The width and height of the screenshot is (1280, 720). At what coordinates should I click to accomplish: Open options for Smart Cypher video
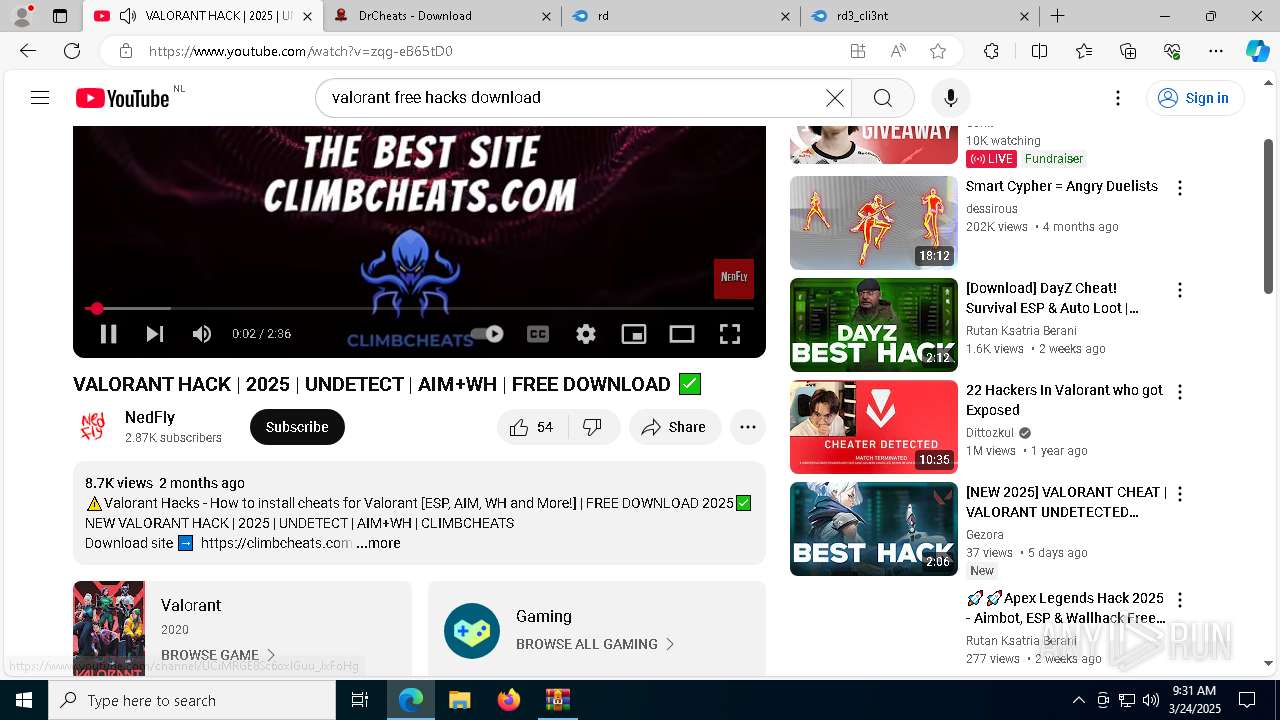[1179, 188]
